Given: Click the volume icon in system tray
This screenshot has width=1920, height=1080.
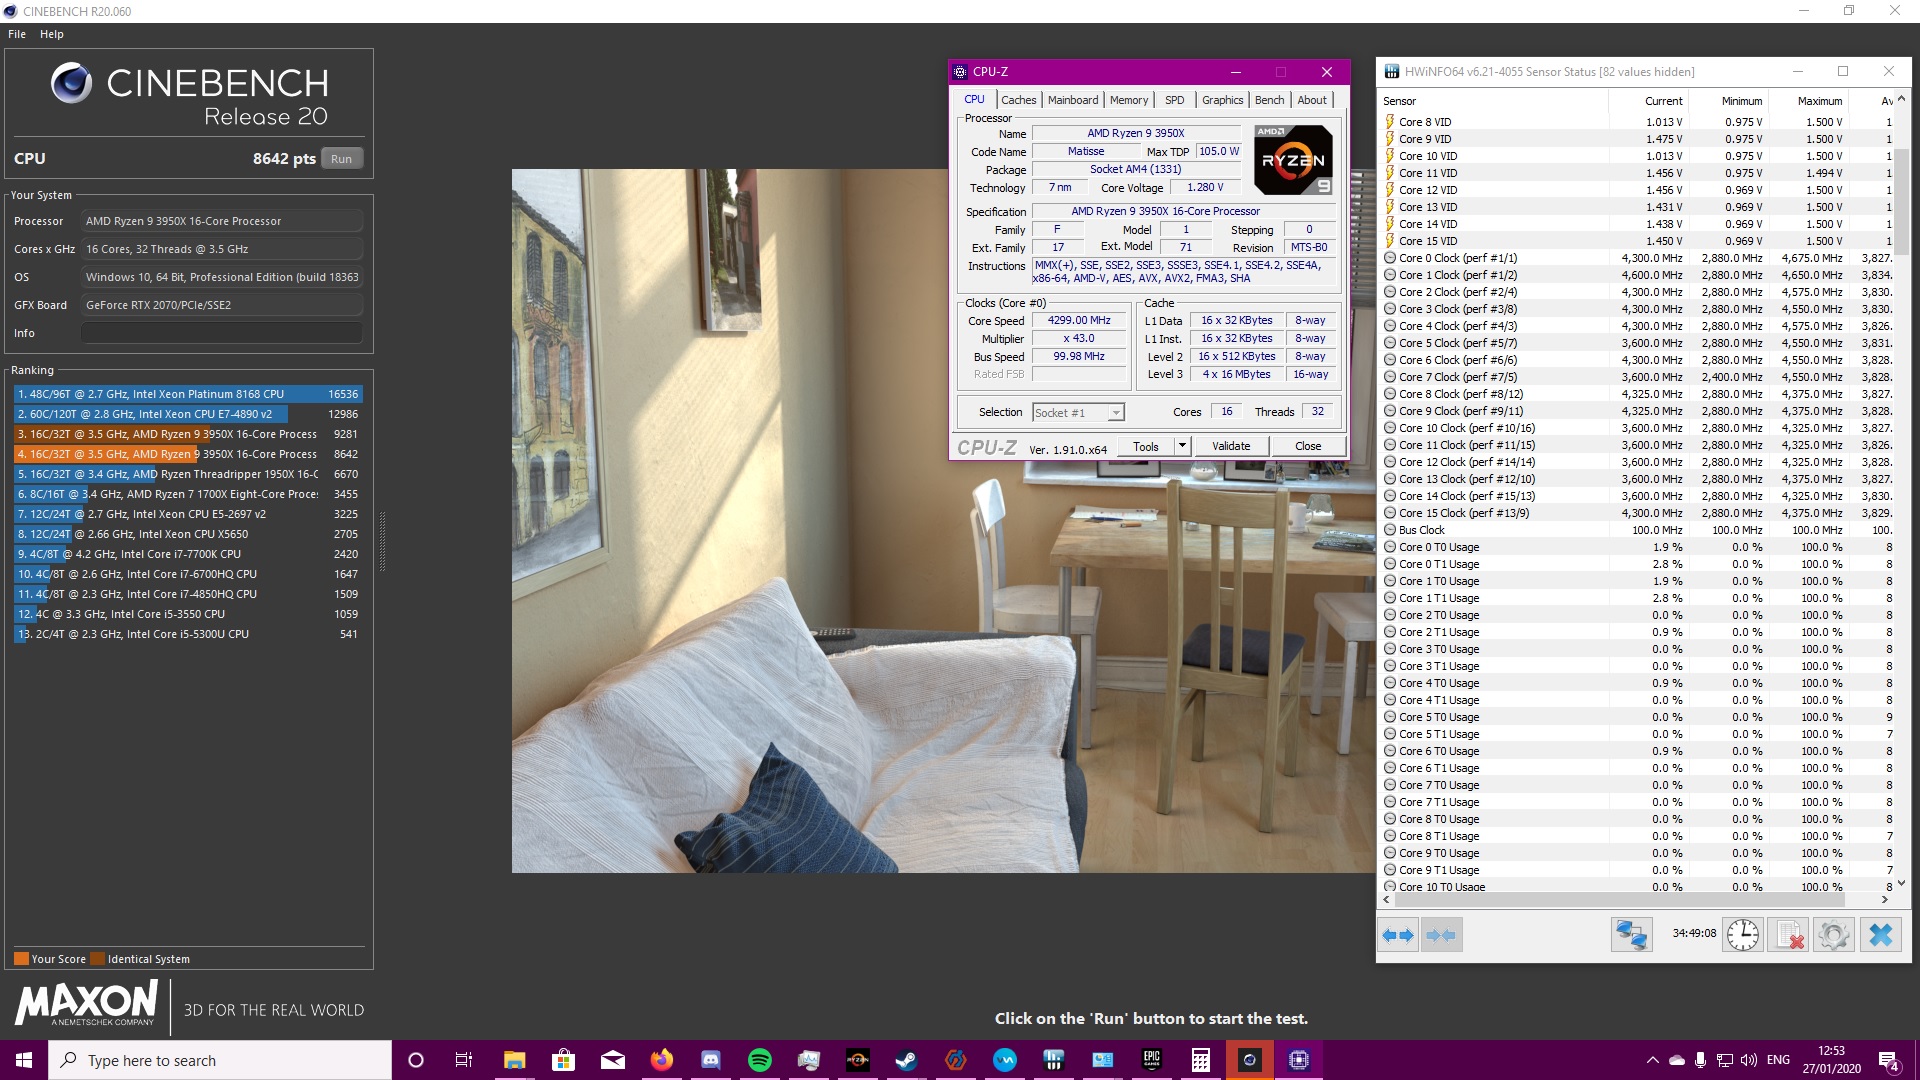Looking at the screenshot, I should [x=1748, y=1060].
